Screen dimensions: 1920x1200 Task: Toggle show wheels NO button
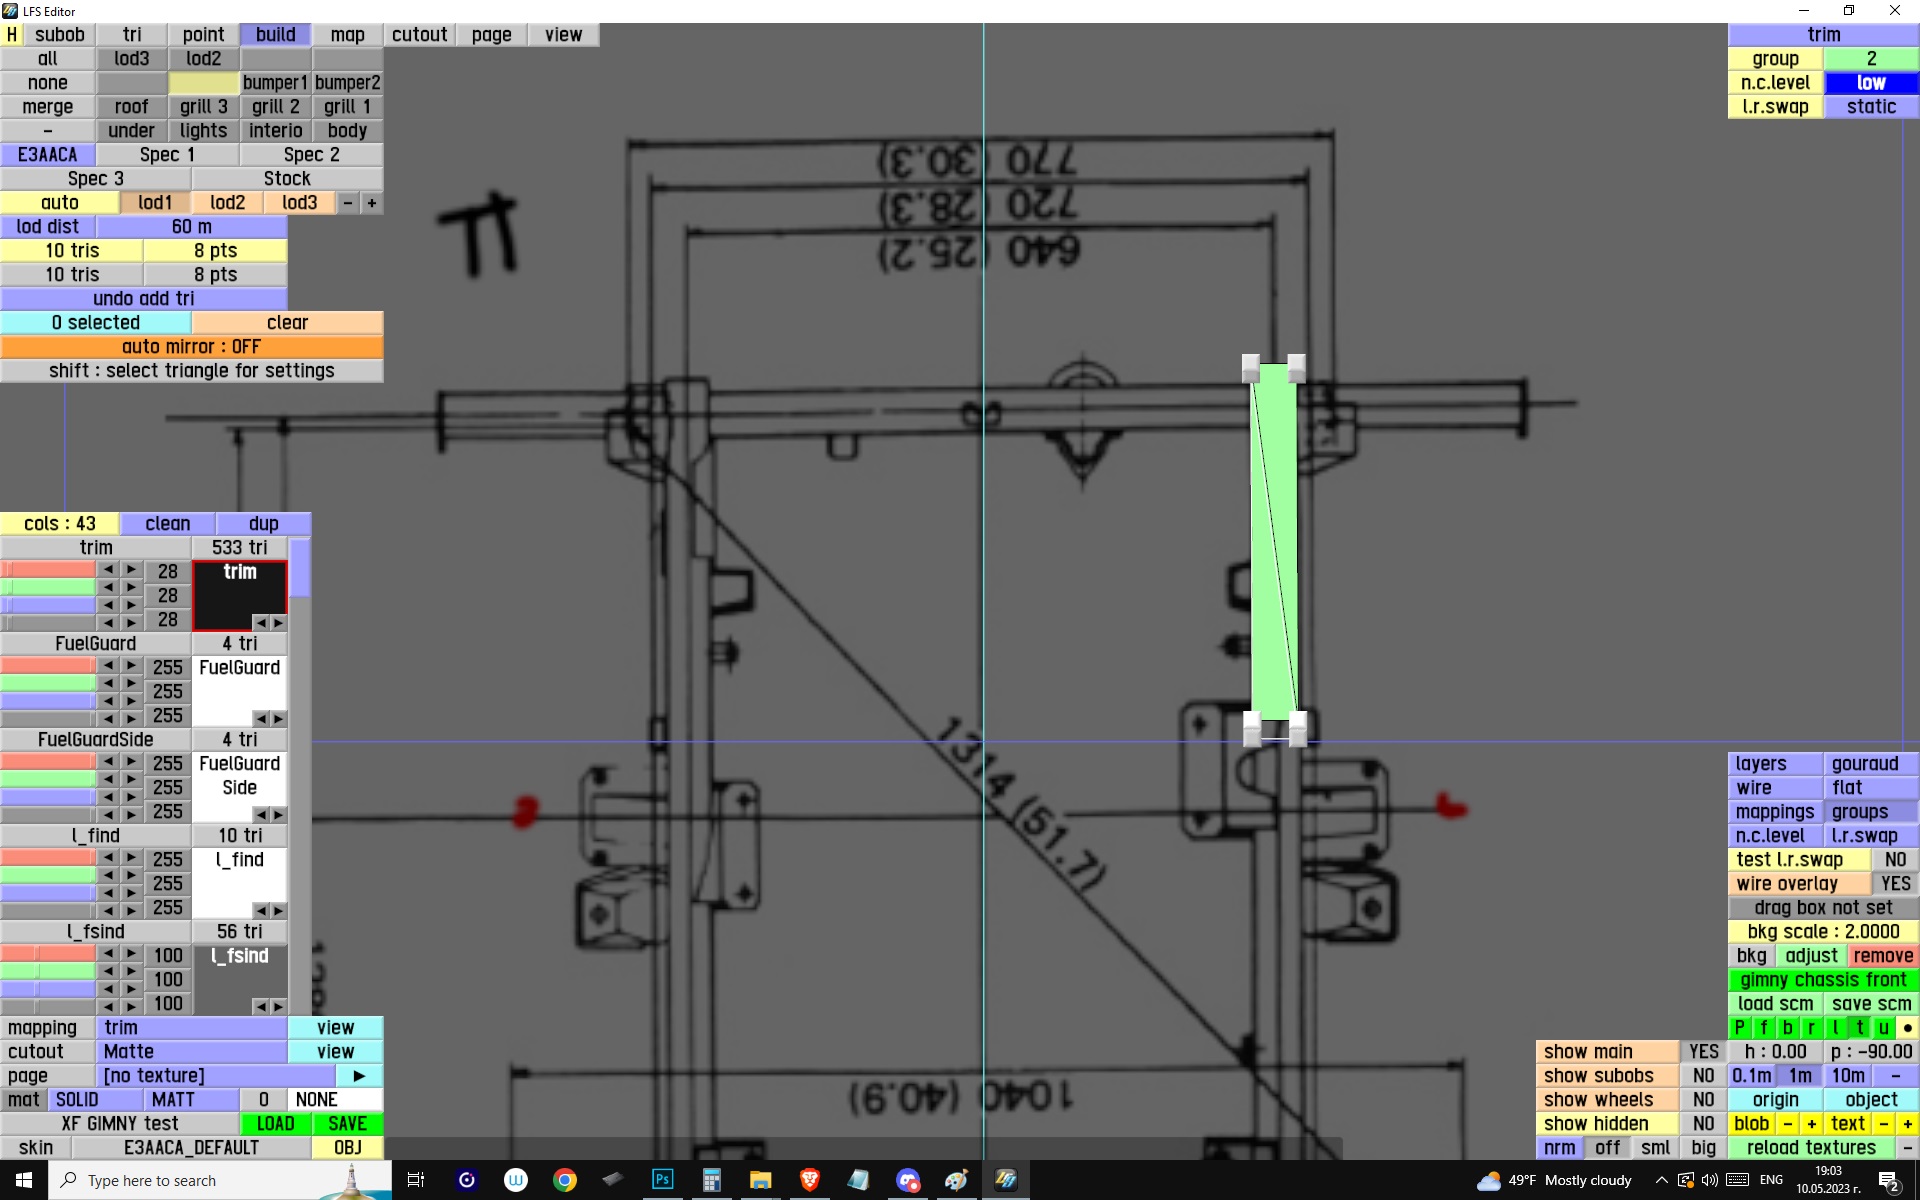1703,1099
